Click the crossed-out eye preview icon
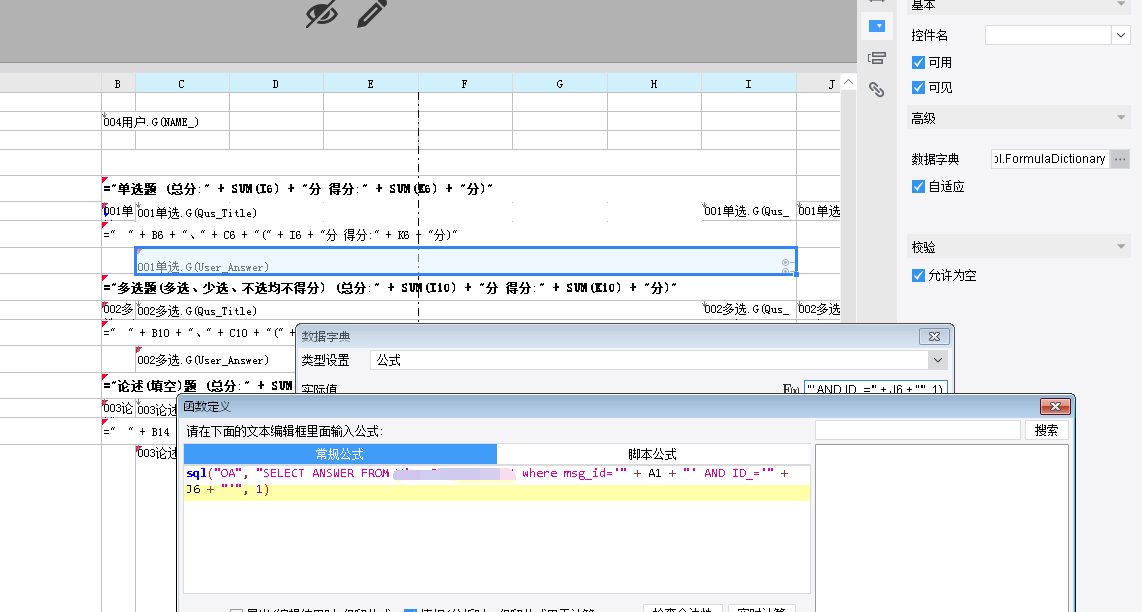Screen dimensions: 1142x612 click(321, 13)
